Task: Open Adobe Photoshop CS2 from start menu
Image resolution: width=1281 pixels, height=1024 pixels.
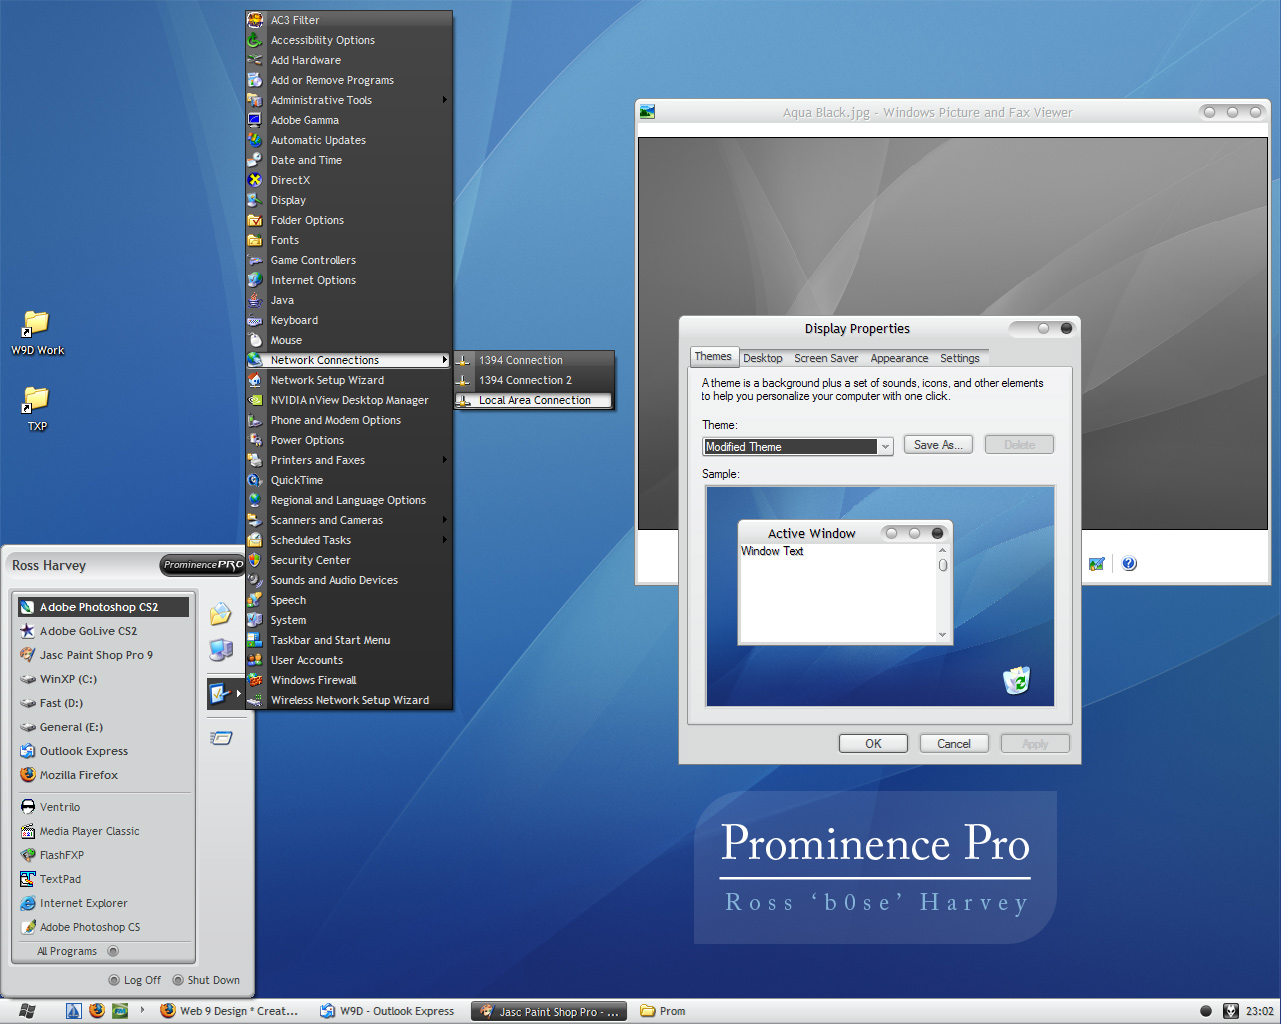Action: [x=102, y=607]
